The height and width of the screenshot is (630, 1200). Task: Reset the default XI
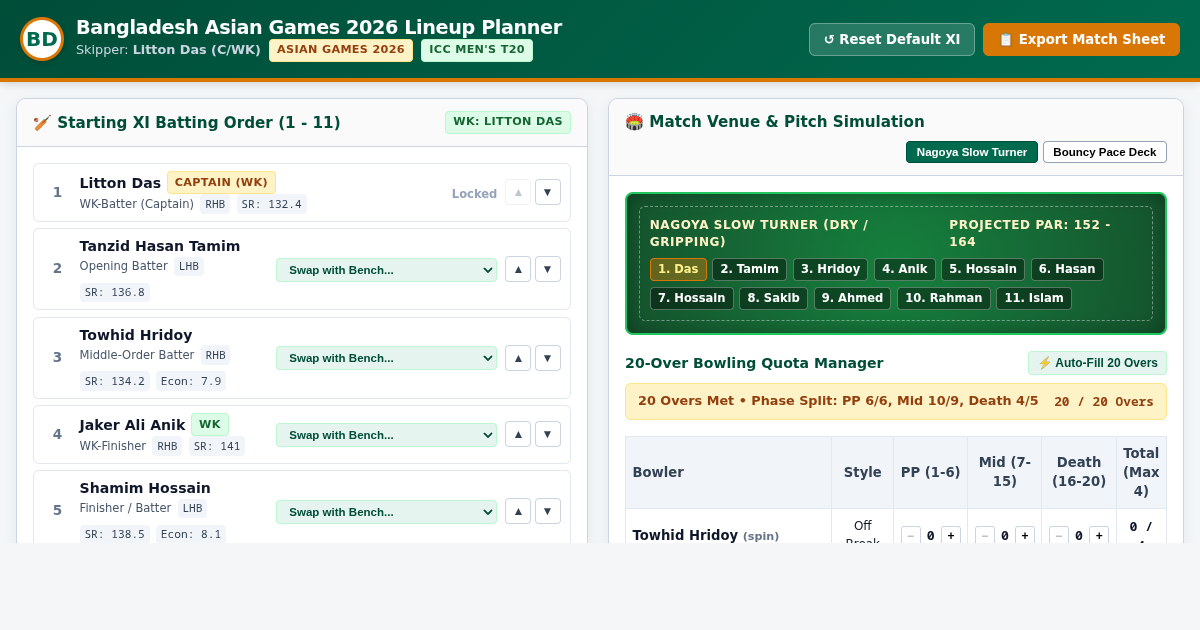point(892,39)
